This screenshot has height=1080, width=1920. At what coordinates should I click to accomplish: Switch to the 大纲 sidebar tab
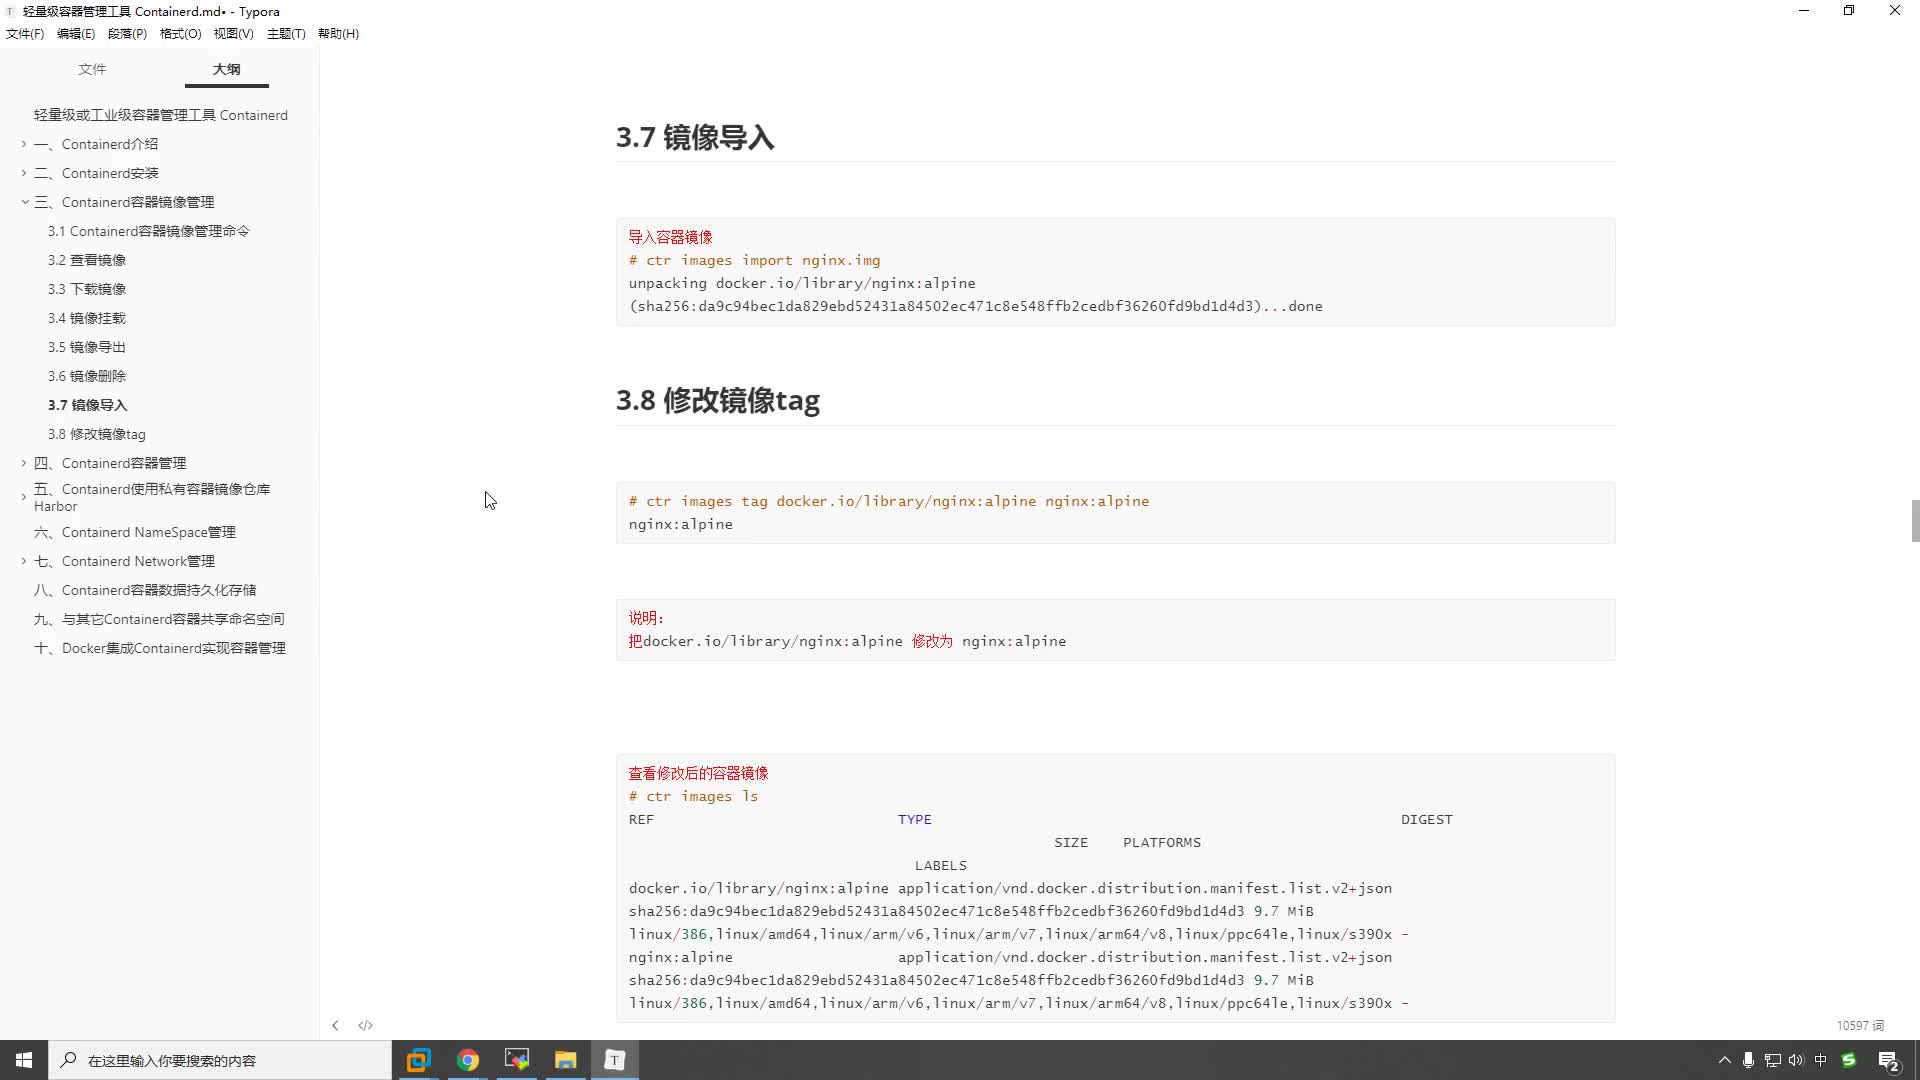point(226,69)
